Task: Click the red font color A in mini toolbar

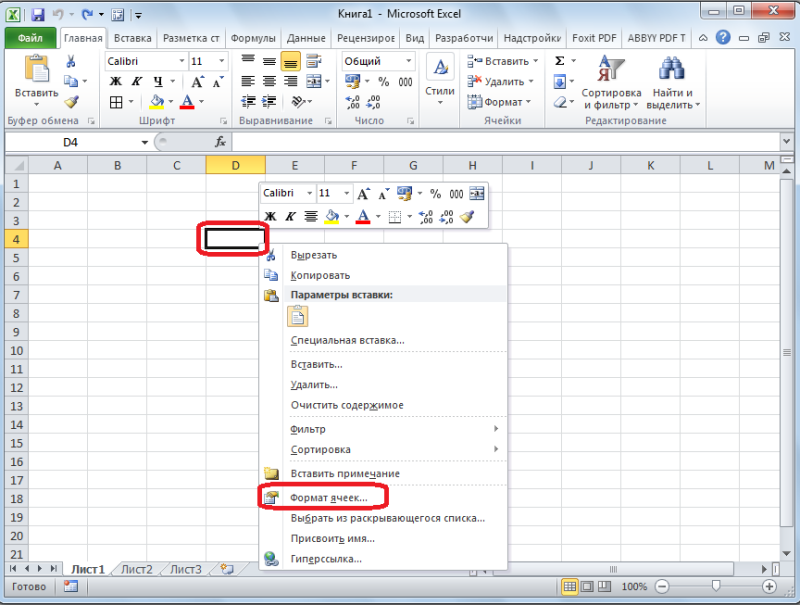Action: (363, 217)
